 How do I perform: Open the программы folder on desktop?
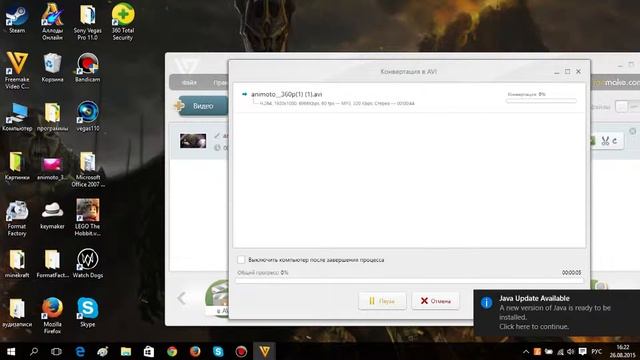(x=52, y=116)
